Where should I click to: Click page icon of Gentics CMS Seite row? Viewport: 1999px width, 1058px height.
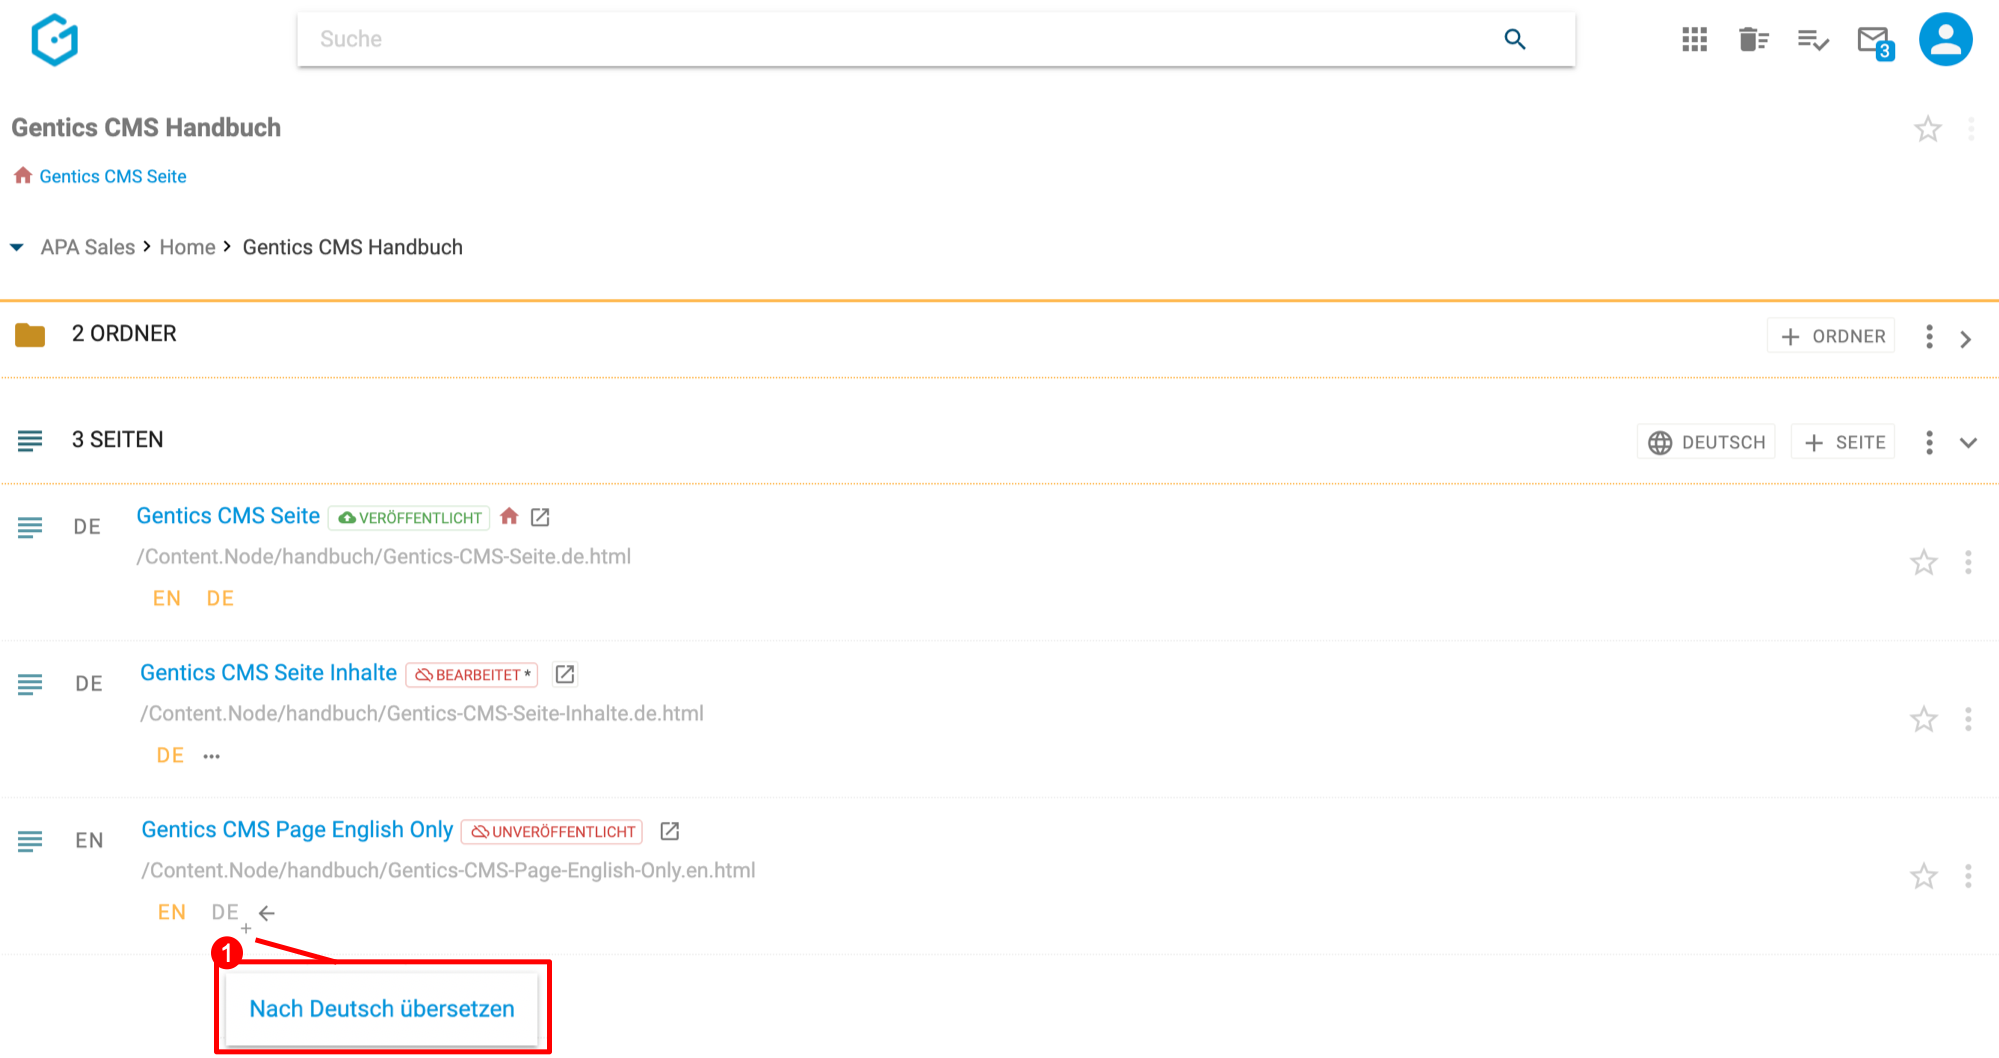coord(30,527)
